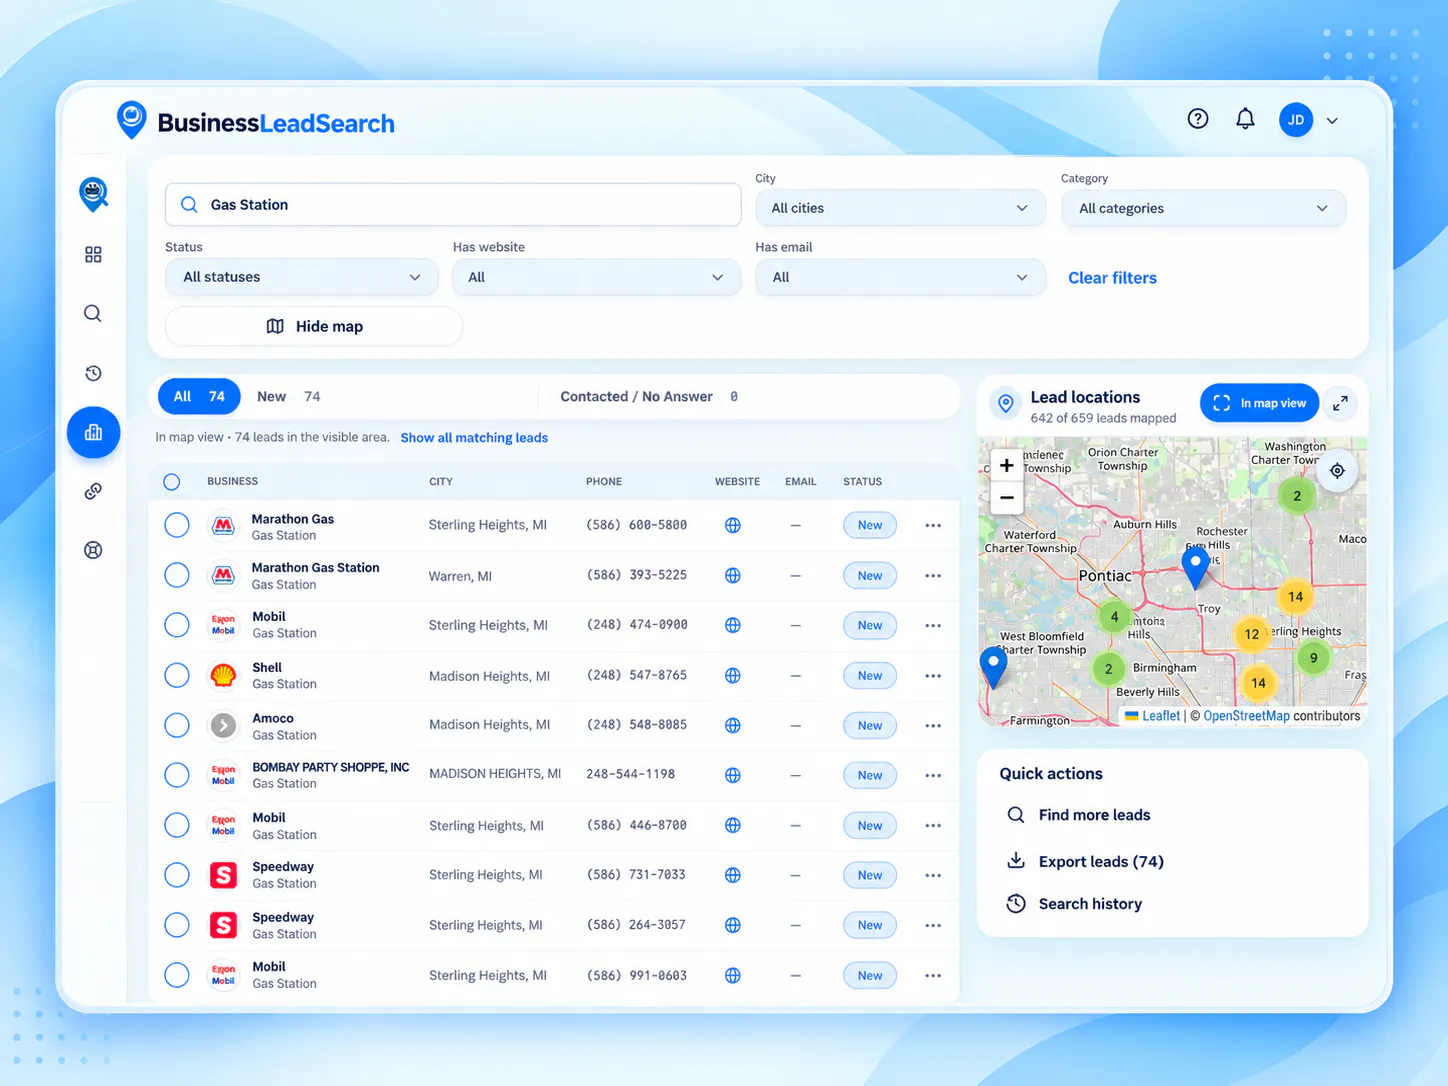Click Export leads (74)
Screen dimensions: 1448x1086
click(x=1100, y=861)
